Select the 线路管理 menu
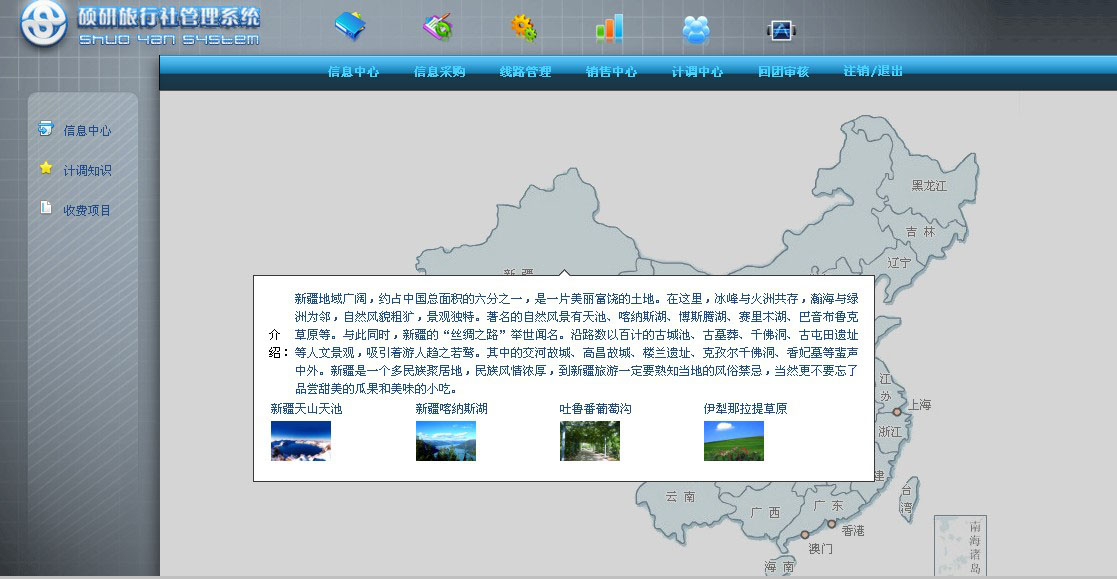Screen dimensions: 1117x579 click(x=525, y=72)
